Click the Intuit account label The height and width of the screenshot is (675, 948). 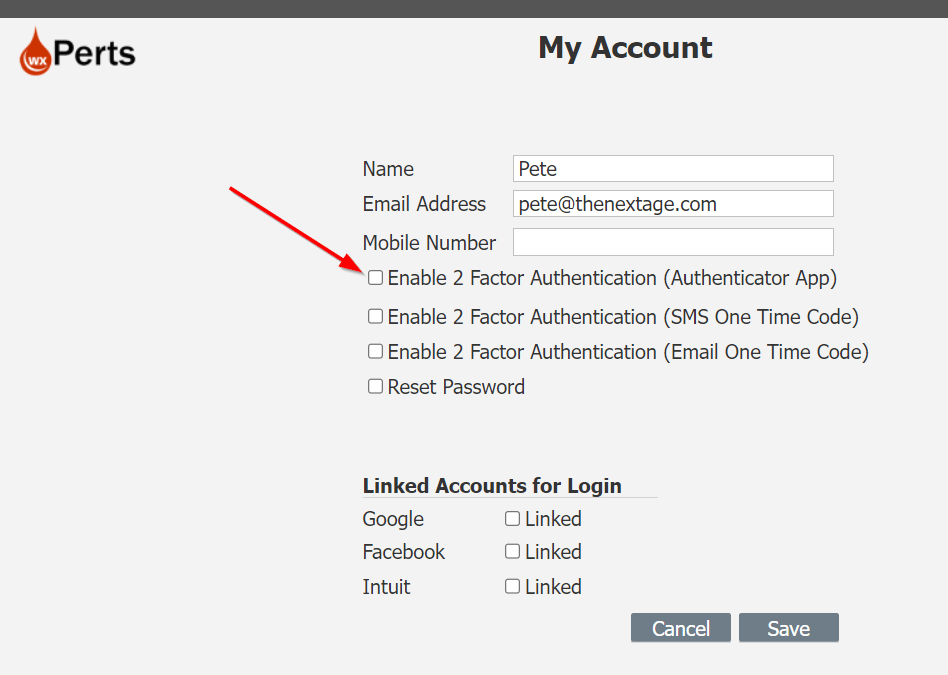(386, 587)
